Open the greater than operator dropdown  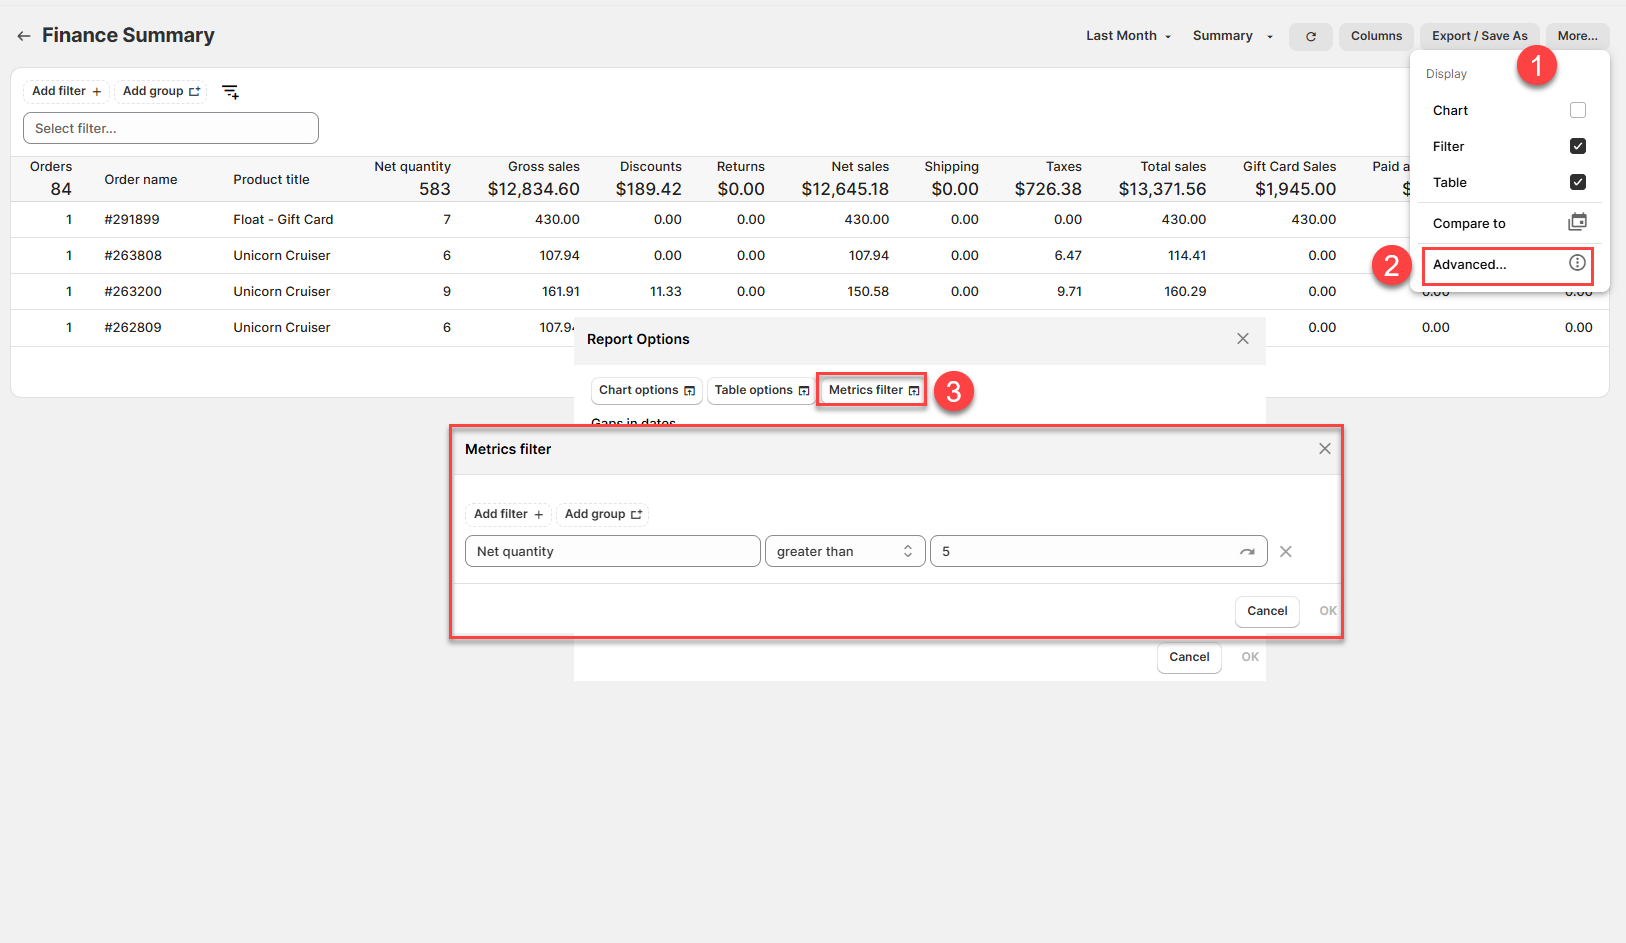844,552
